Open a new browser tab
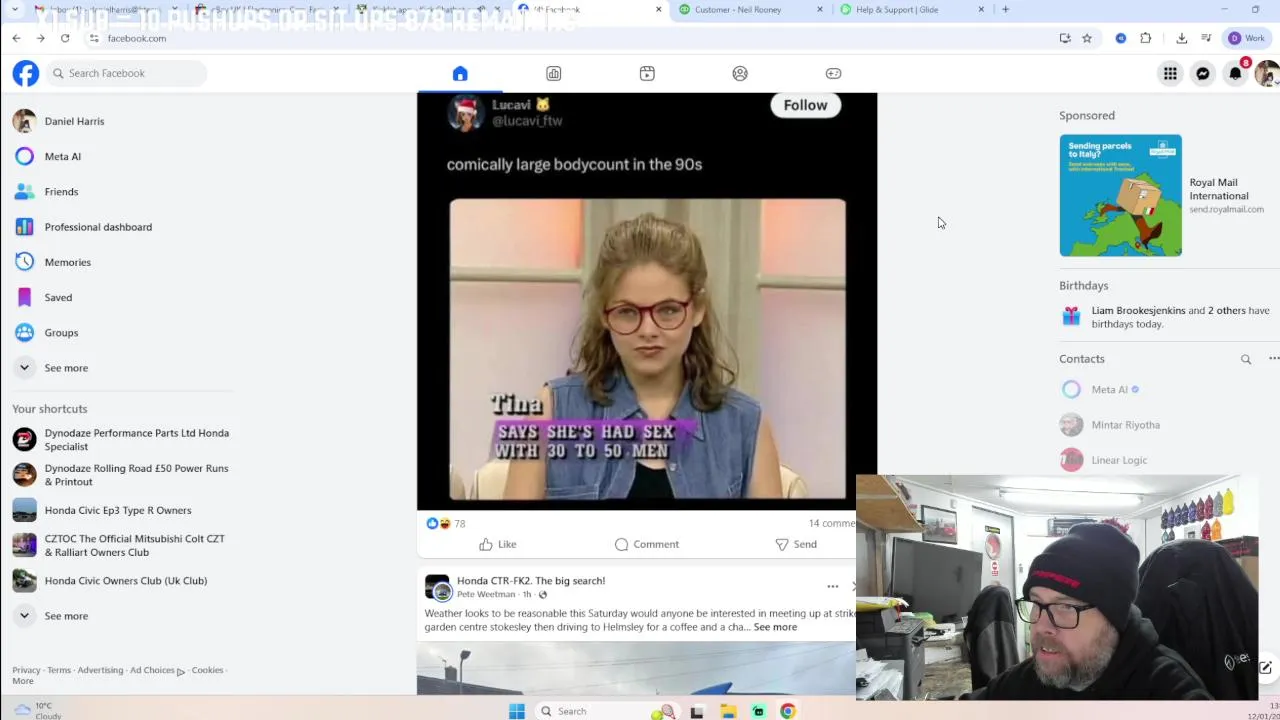Image resolution: width=1280 pixels, height=720 pixels. click(x=1005, y=10)
